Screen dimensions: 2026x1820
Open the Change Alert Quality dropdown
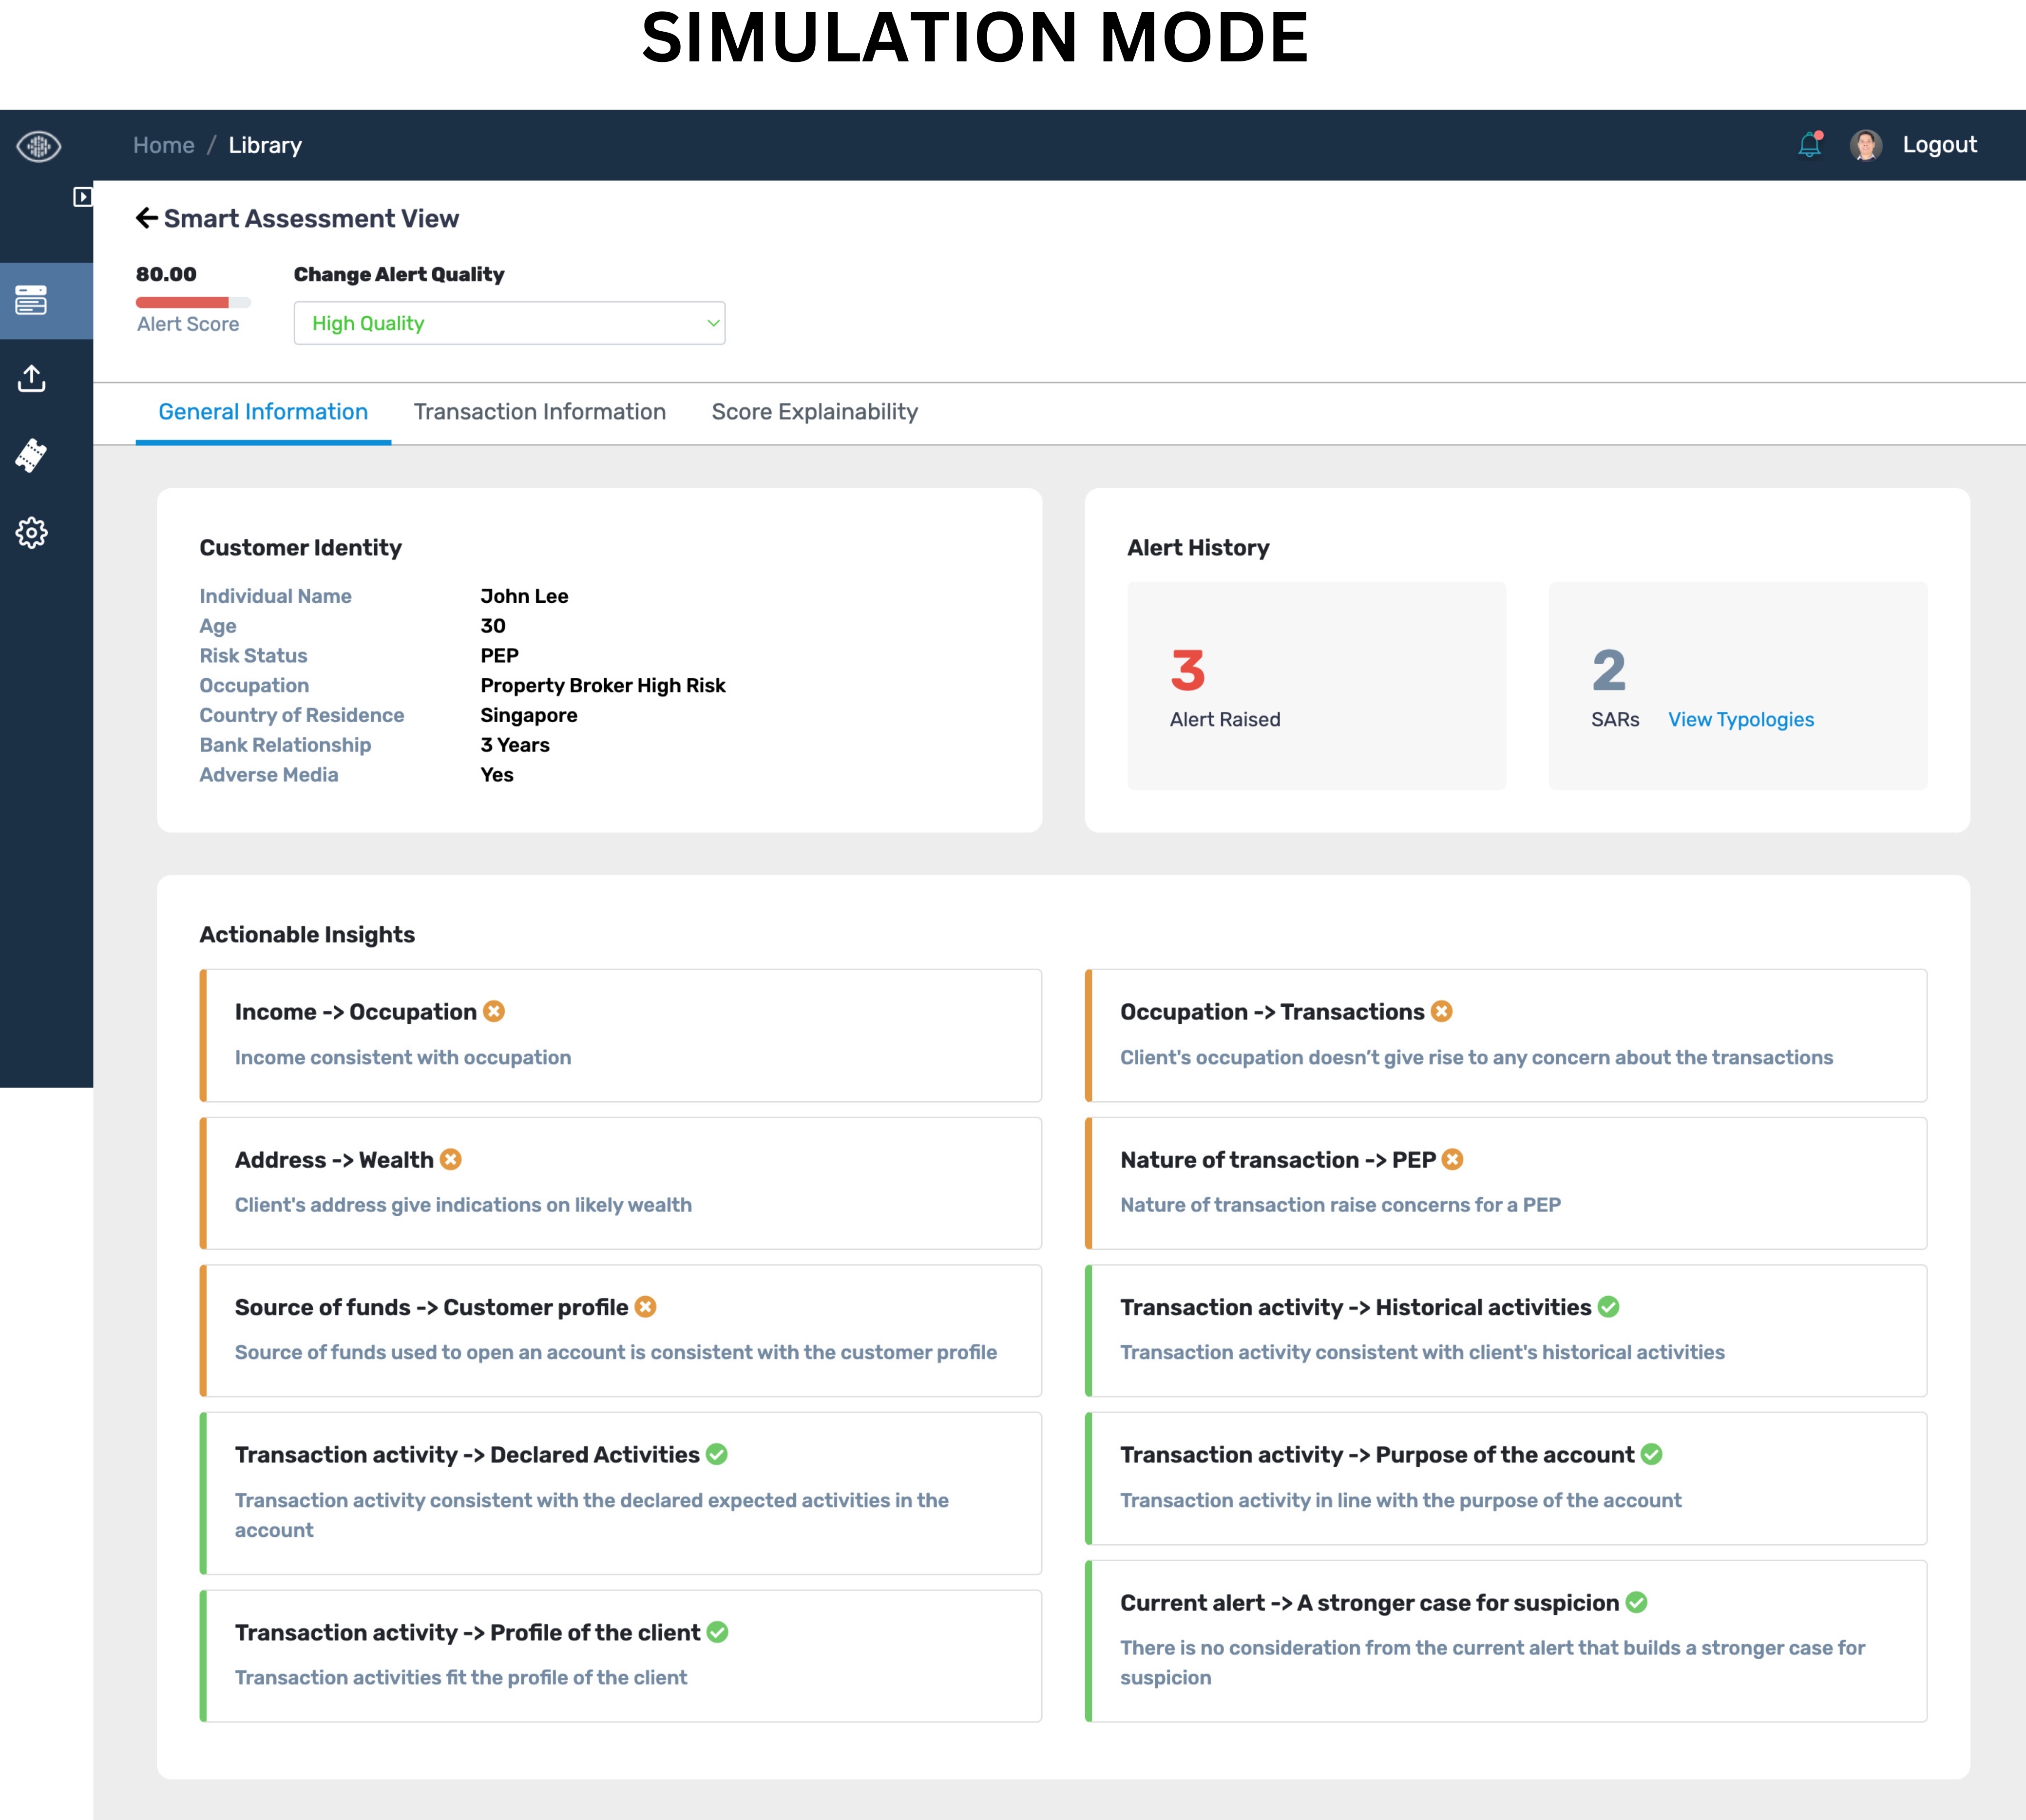tap(508, 323)
